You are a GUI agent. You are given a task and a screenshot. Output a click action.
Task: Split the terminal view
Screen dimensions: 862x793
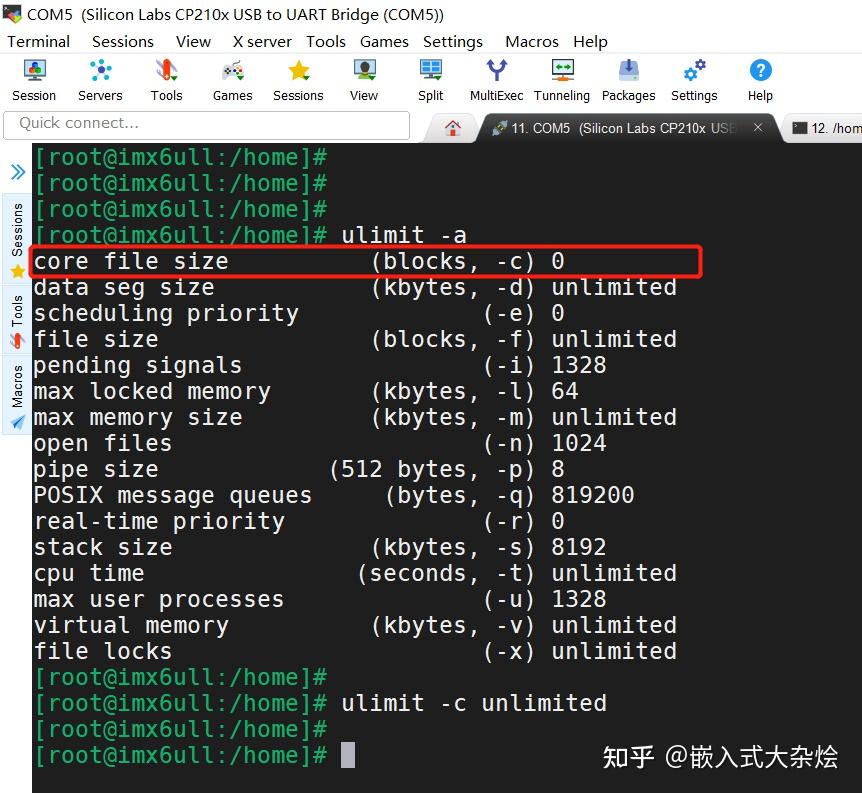coord(430,78)
